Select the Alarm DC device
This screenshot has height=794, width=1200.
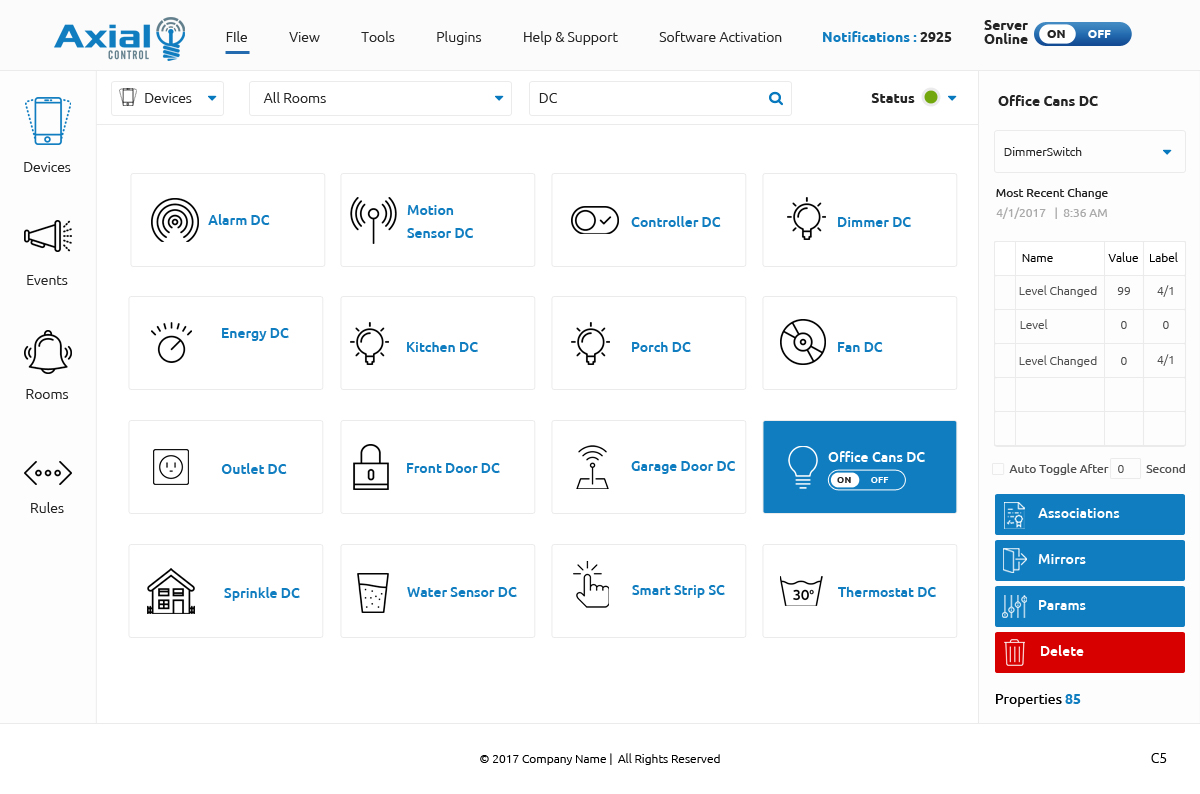click(227, 219)
